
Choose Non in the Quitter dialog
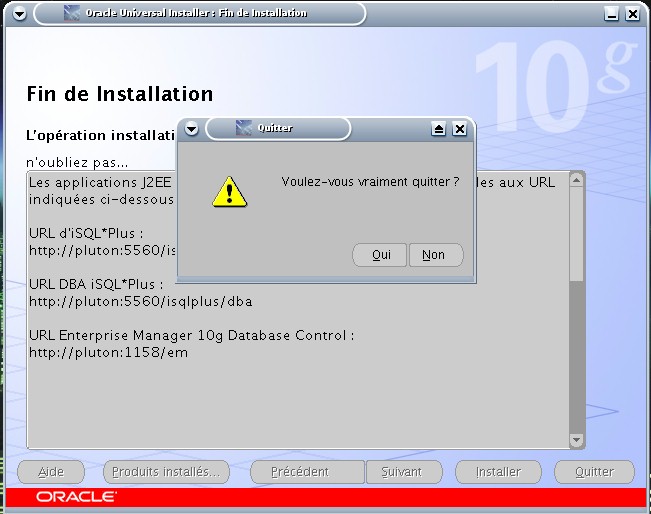click(x=436, y=255)
